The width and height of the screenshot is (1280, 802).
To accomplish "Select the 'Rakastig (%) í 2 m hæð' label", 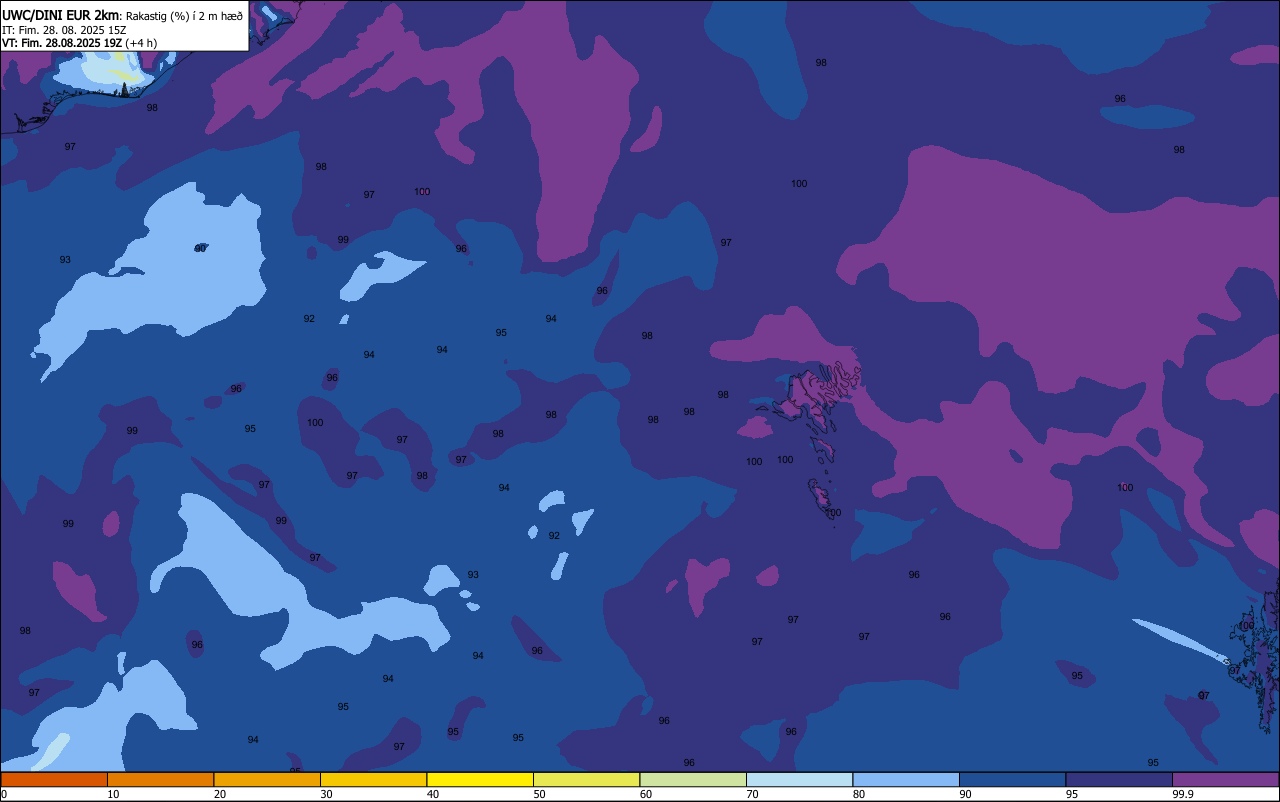I will click(184, 16).
